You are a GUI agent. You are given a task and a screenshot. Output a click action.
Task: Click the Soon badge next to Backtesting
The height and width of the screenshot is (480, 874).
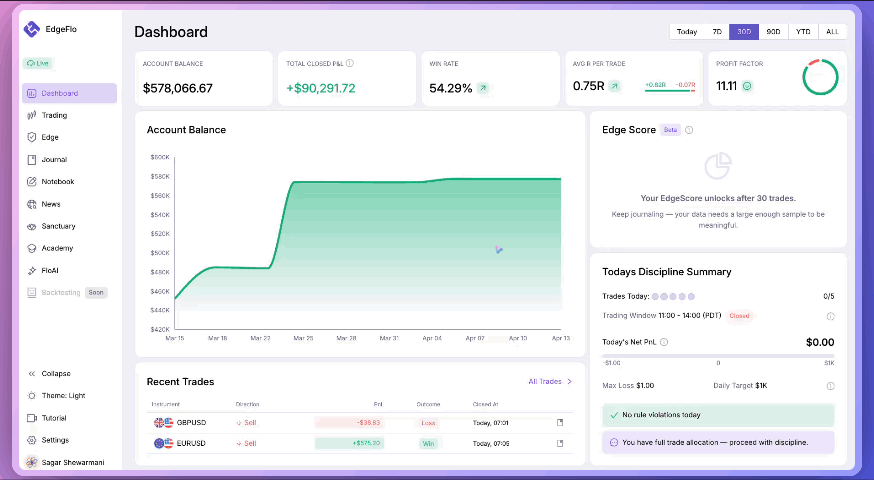pos(96,293)
